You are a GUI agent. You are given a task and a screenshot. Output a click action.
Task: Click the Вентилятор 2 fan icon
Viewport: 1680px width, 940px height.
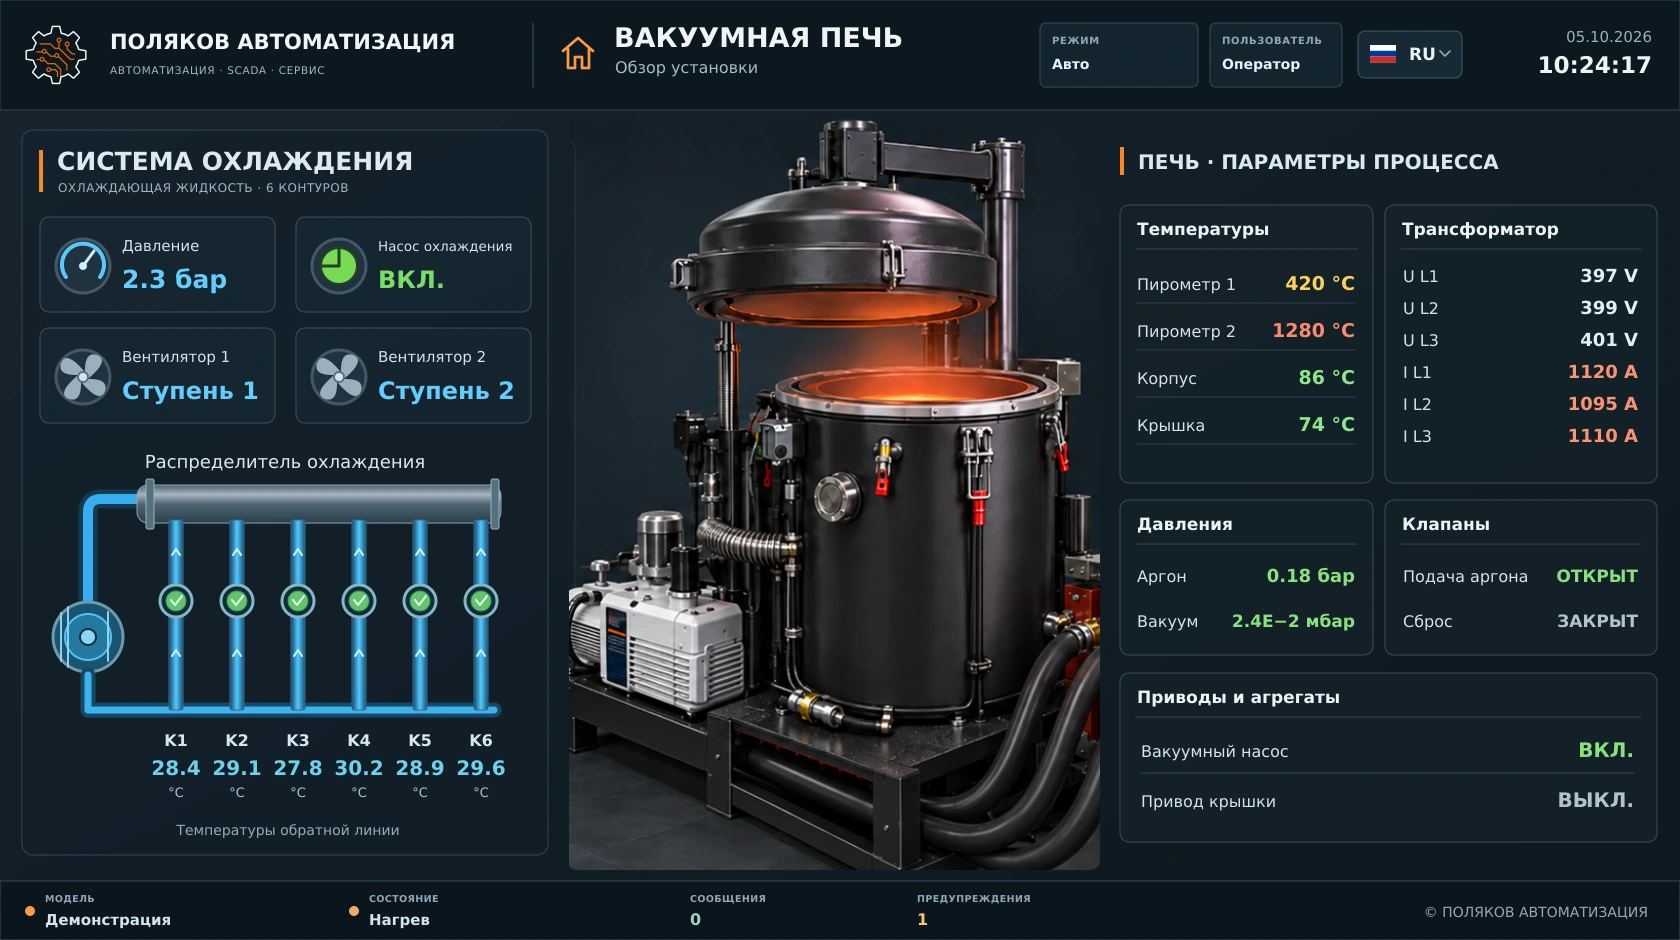pyautogui.click(x=339, y=377)
